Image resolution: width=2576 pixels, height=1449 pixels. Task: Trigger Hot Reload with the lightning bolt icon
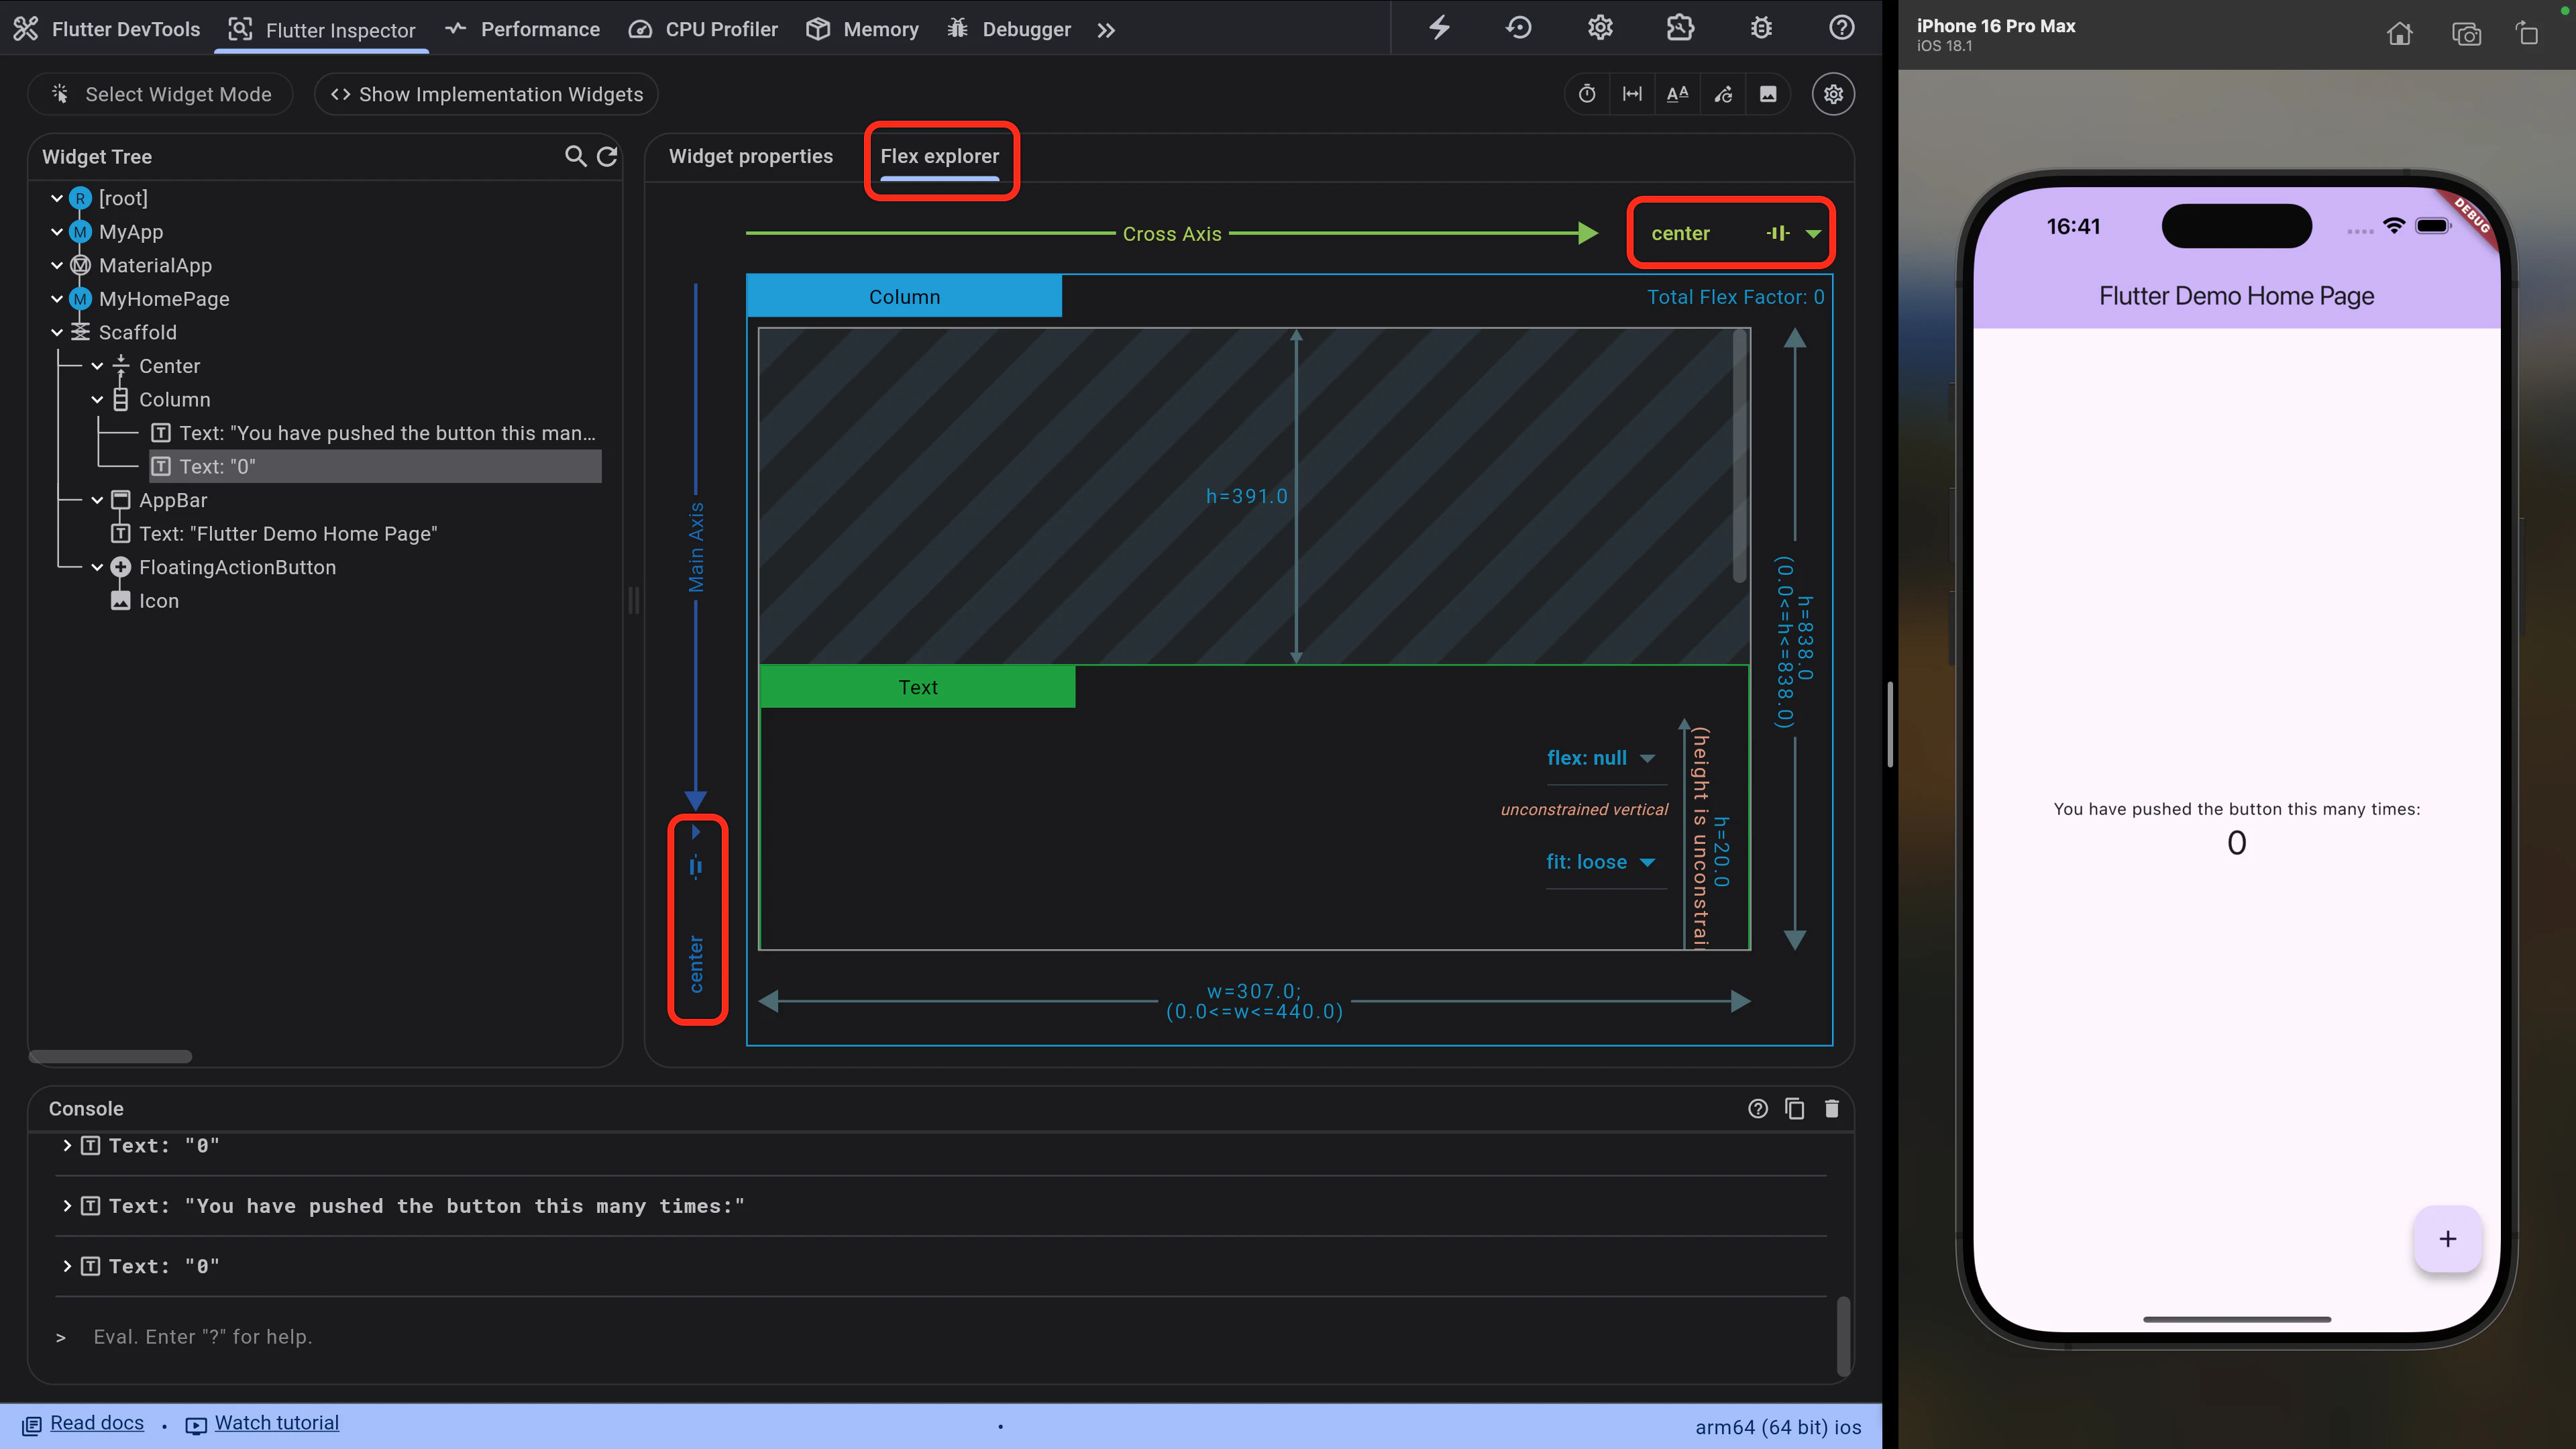pos(1438,28)
